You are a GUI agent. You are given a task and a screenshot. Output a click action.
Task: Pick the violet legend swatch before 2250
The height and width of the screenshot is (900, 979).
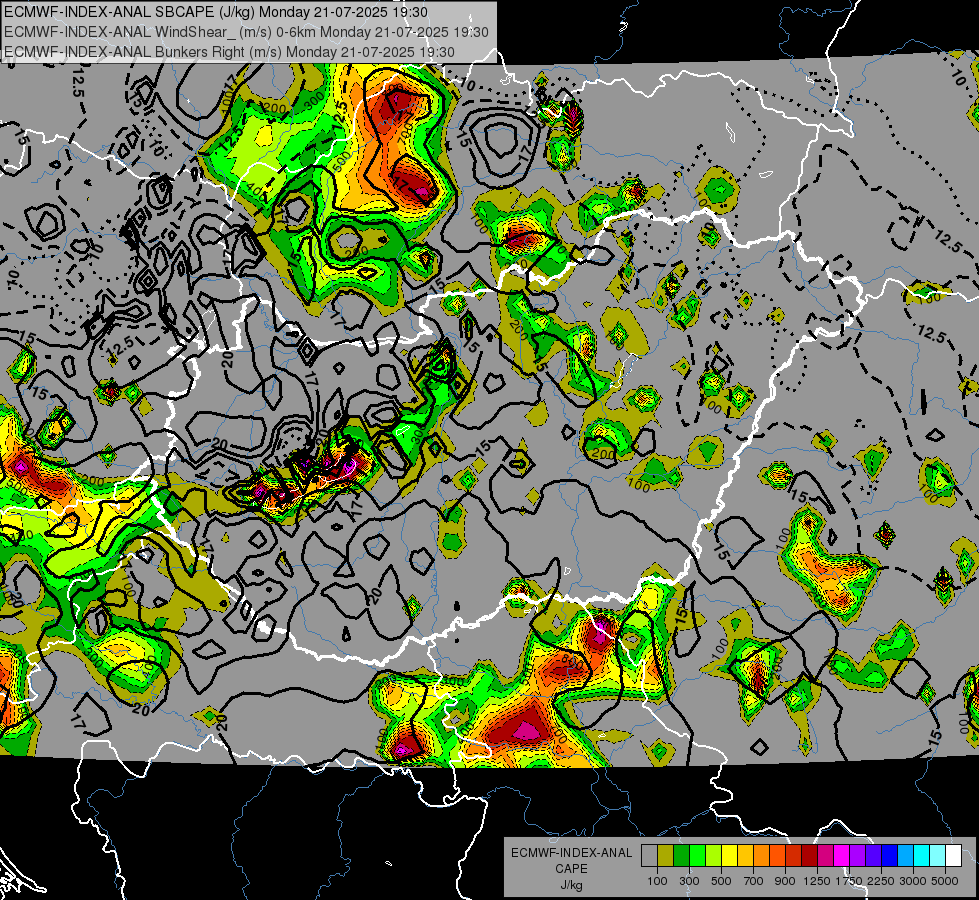pyautogui.click(x=873, y=855)
